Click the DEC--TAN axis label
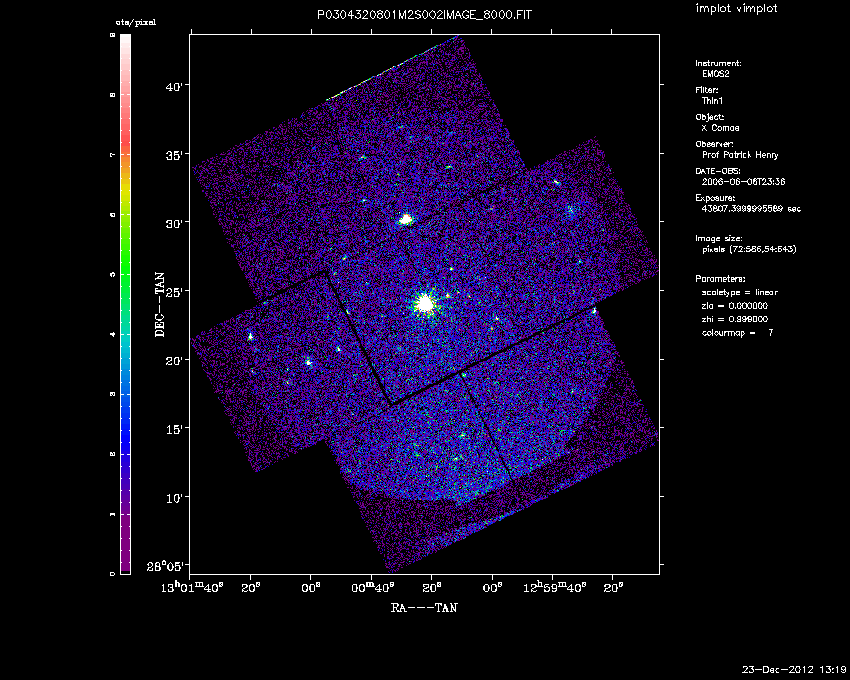Image resolution: width=850 pixels, height=680 pixels. coord(160,304)
